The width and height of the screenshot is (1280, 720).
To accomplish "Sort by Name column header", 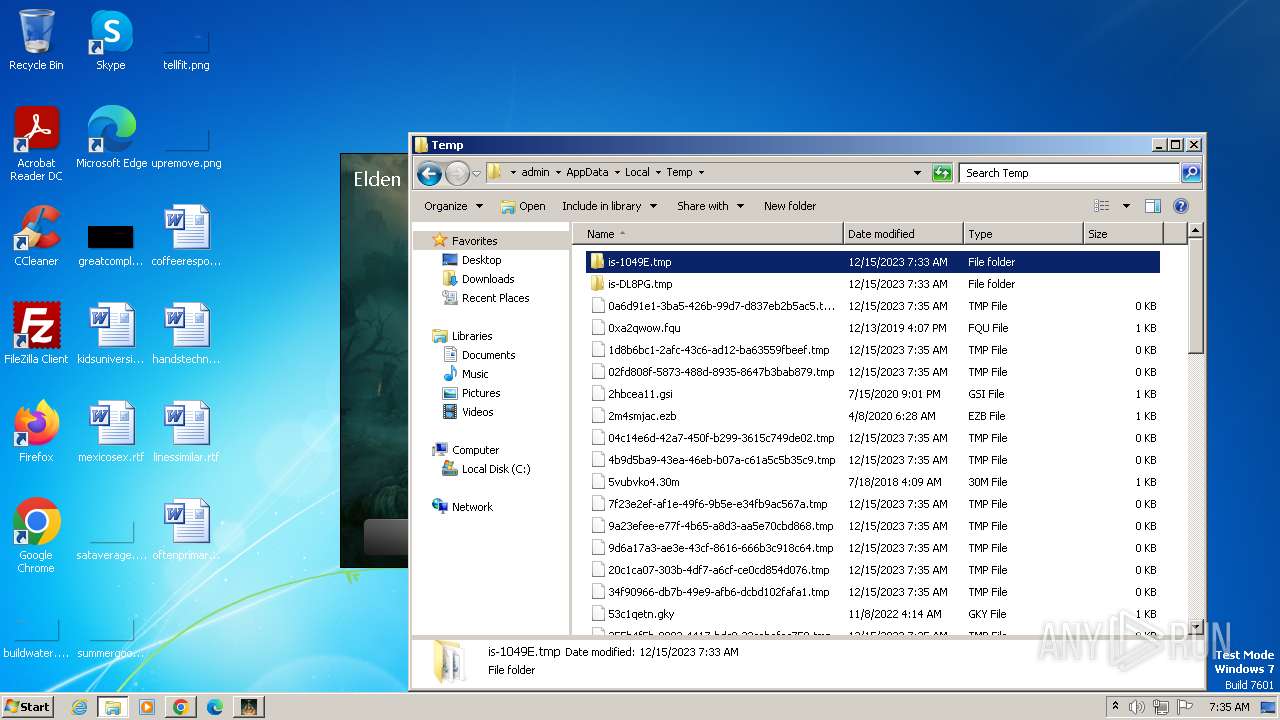I will point(708,234).
